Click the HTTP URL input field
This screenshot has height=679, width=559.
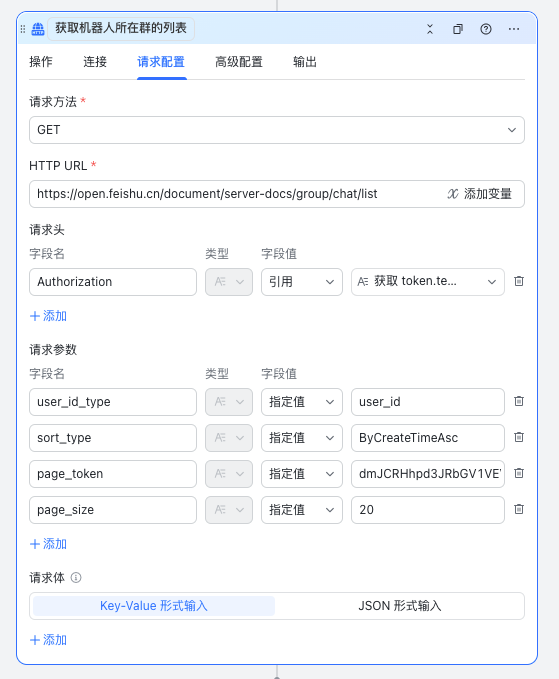(236, 194)
